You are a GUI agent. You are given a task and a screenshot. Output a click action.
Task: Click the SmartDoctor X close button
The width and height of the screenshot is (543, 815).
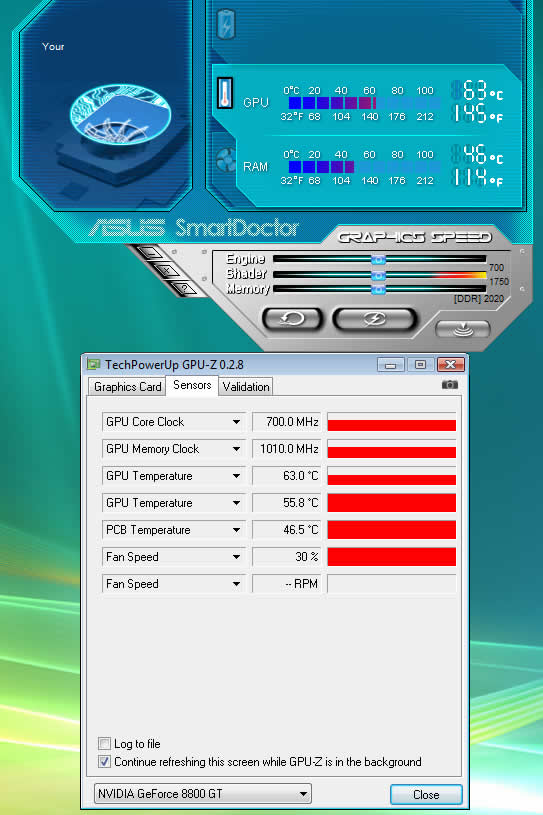tap(167, 270)
